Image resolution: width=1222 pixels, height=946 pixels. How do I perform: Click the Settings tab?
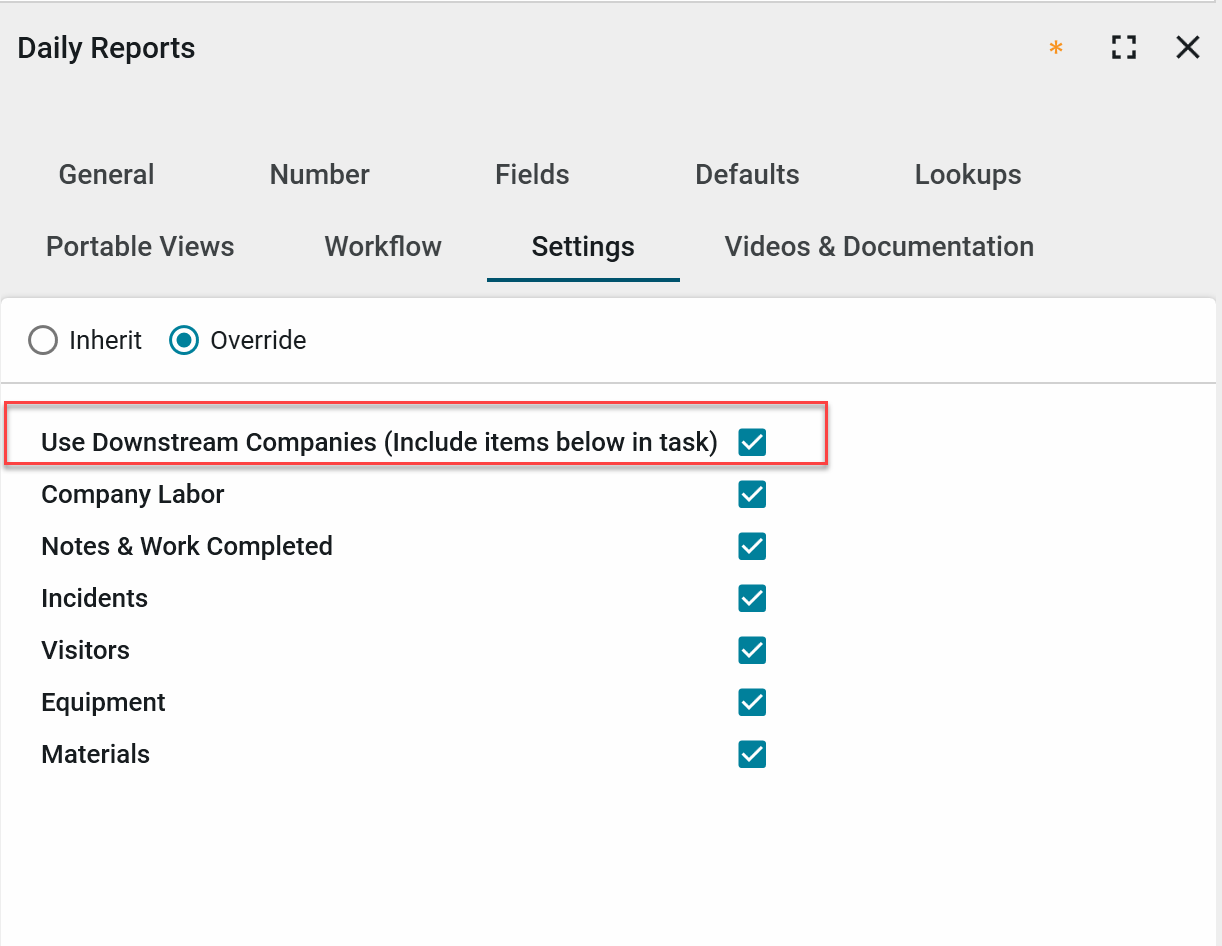coord(583,246)
